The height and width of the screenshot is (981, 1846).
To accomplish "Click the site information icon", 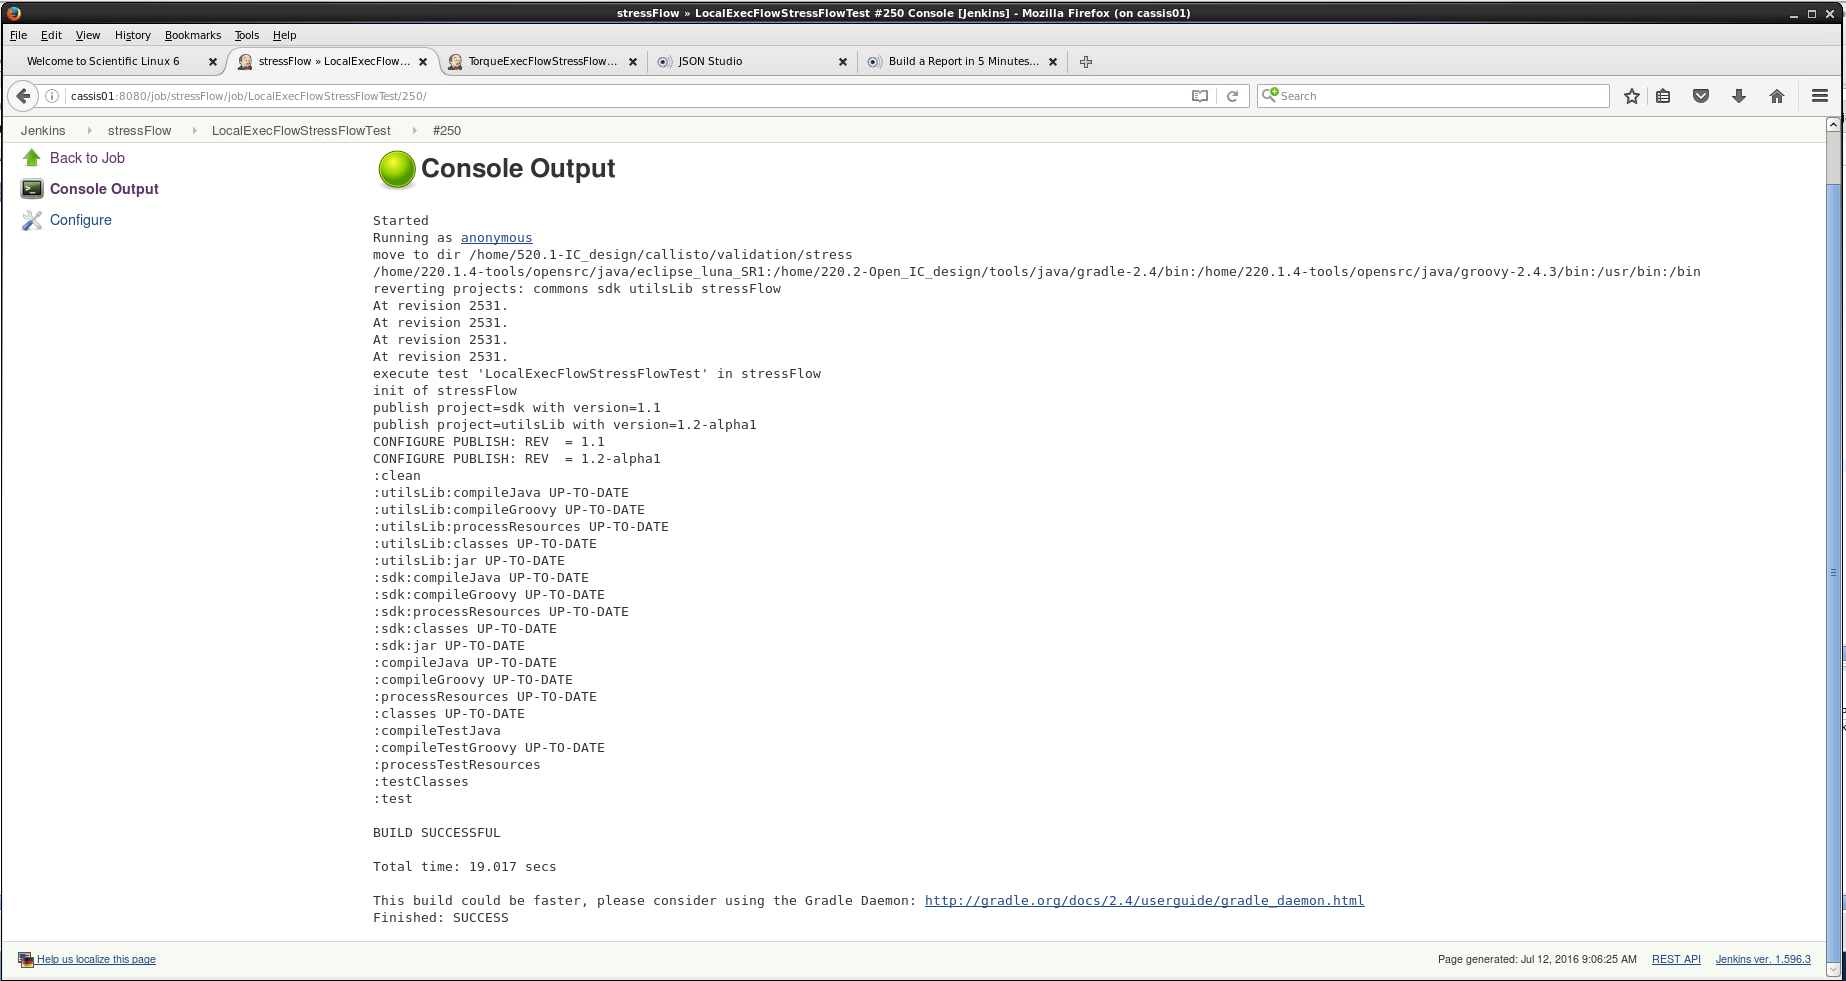I will (52, 96).
